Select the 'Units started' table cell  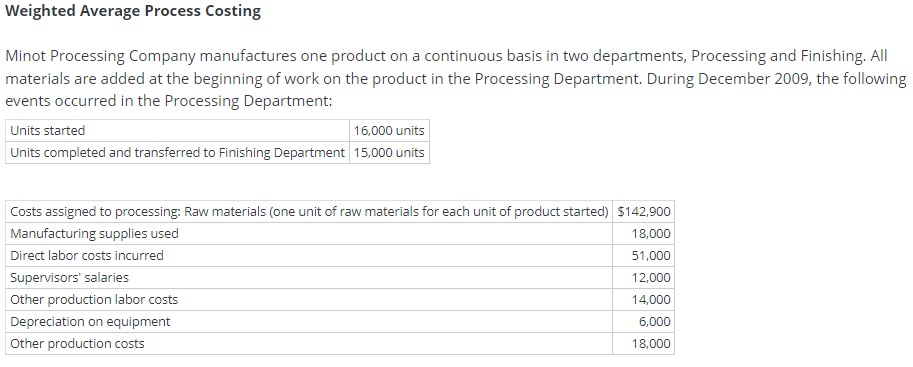tap(178, 130)
